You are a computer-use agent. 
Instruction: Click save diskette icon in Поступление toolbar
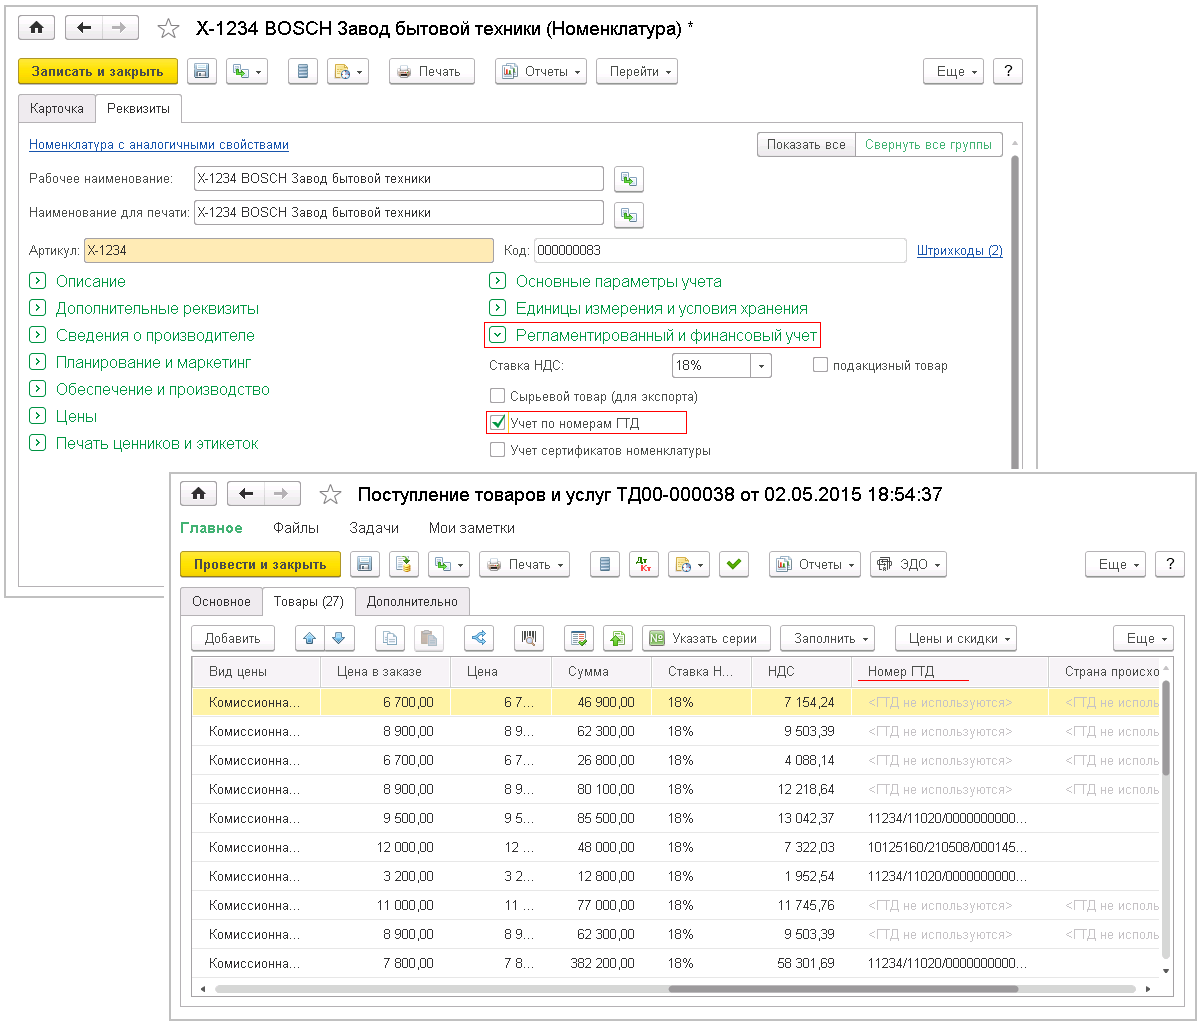(x=365, y=564)
